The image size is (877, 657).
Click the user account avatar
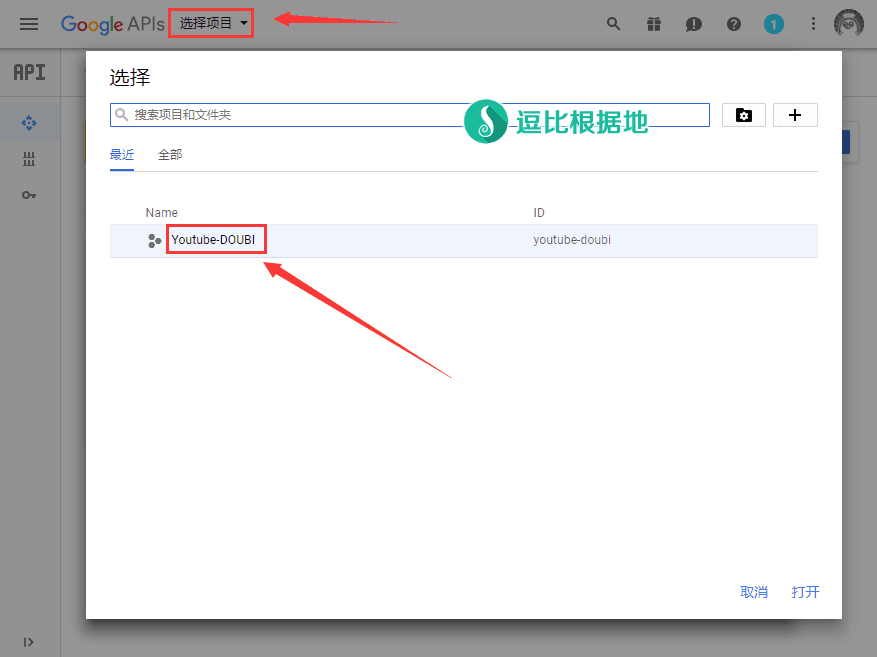[849, 24]
